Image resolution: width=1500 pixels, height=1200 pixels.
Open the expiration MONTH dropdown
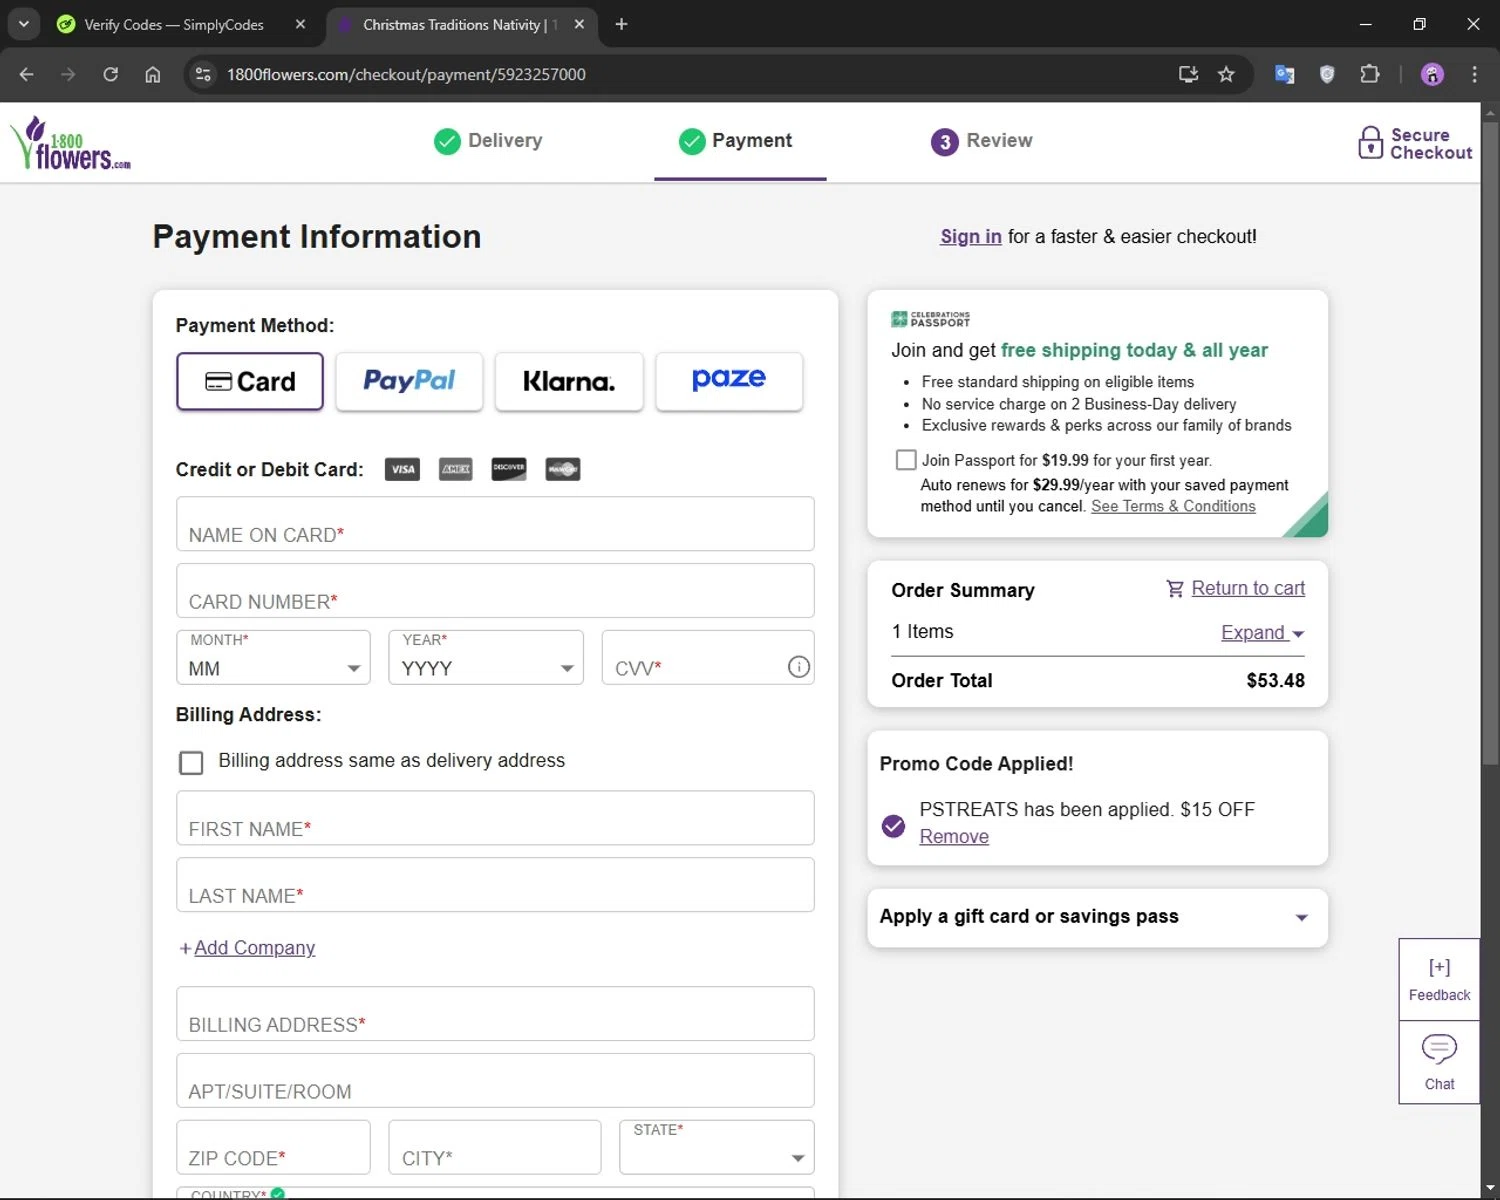coord(273,657)
